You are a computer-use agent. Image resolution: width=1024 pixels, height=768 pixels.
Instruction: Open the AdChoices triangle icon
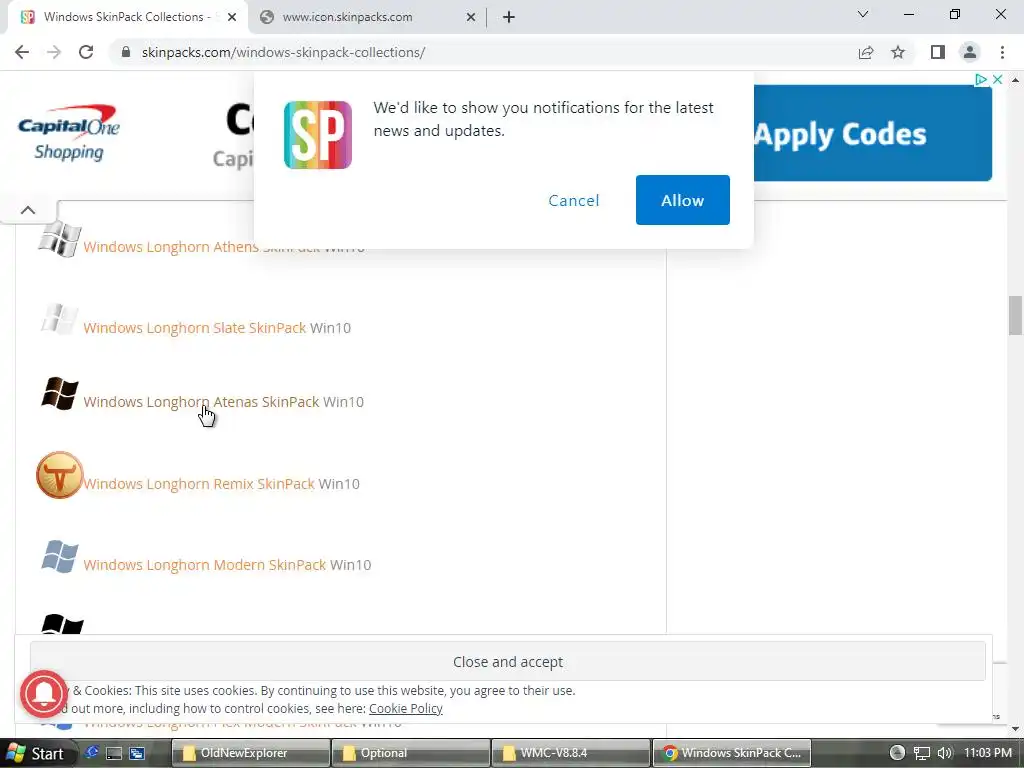(x=980, y=79)
